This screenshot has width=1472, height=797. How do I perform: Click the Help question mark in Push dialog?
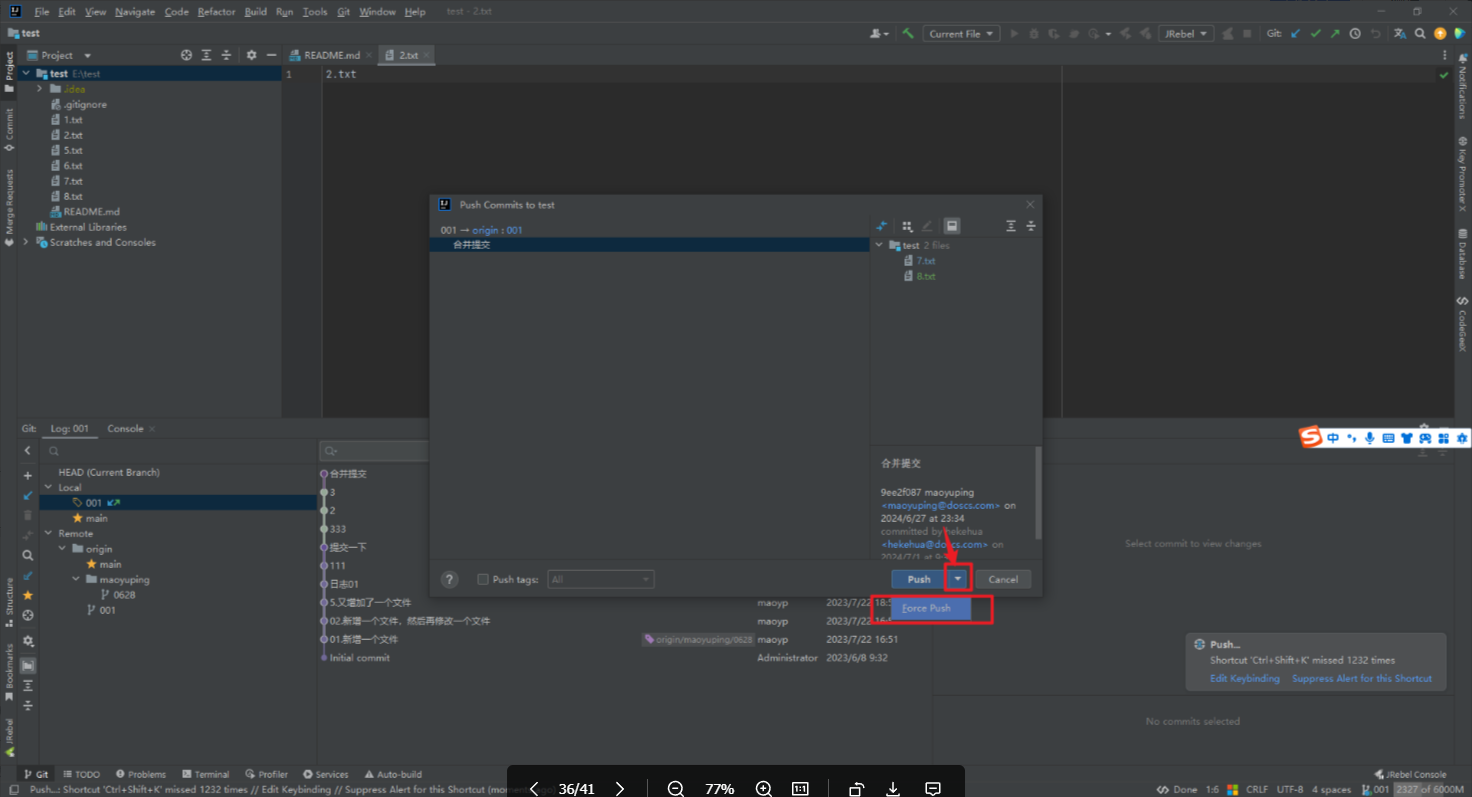pos(450,579)
